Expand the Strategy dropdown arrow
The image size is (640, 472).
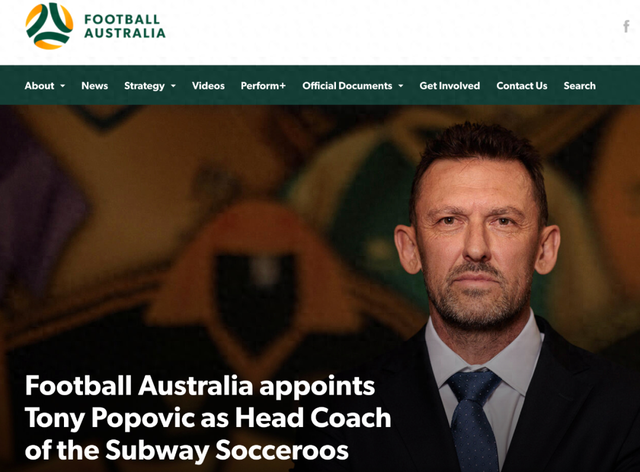(173, 86)
